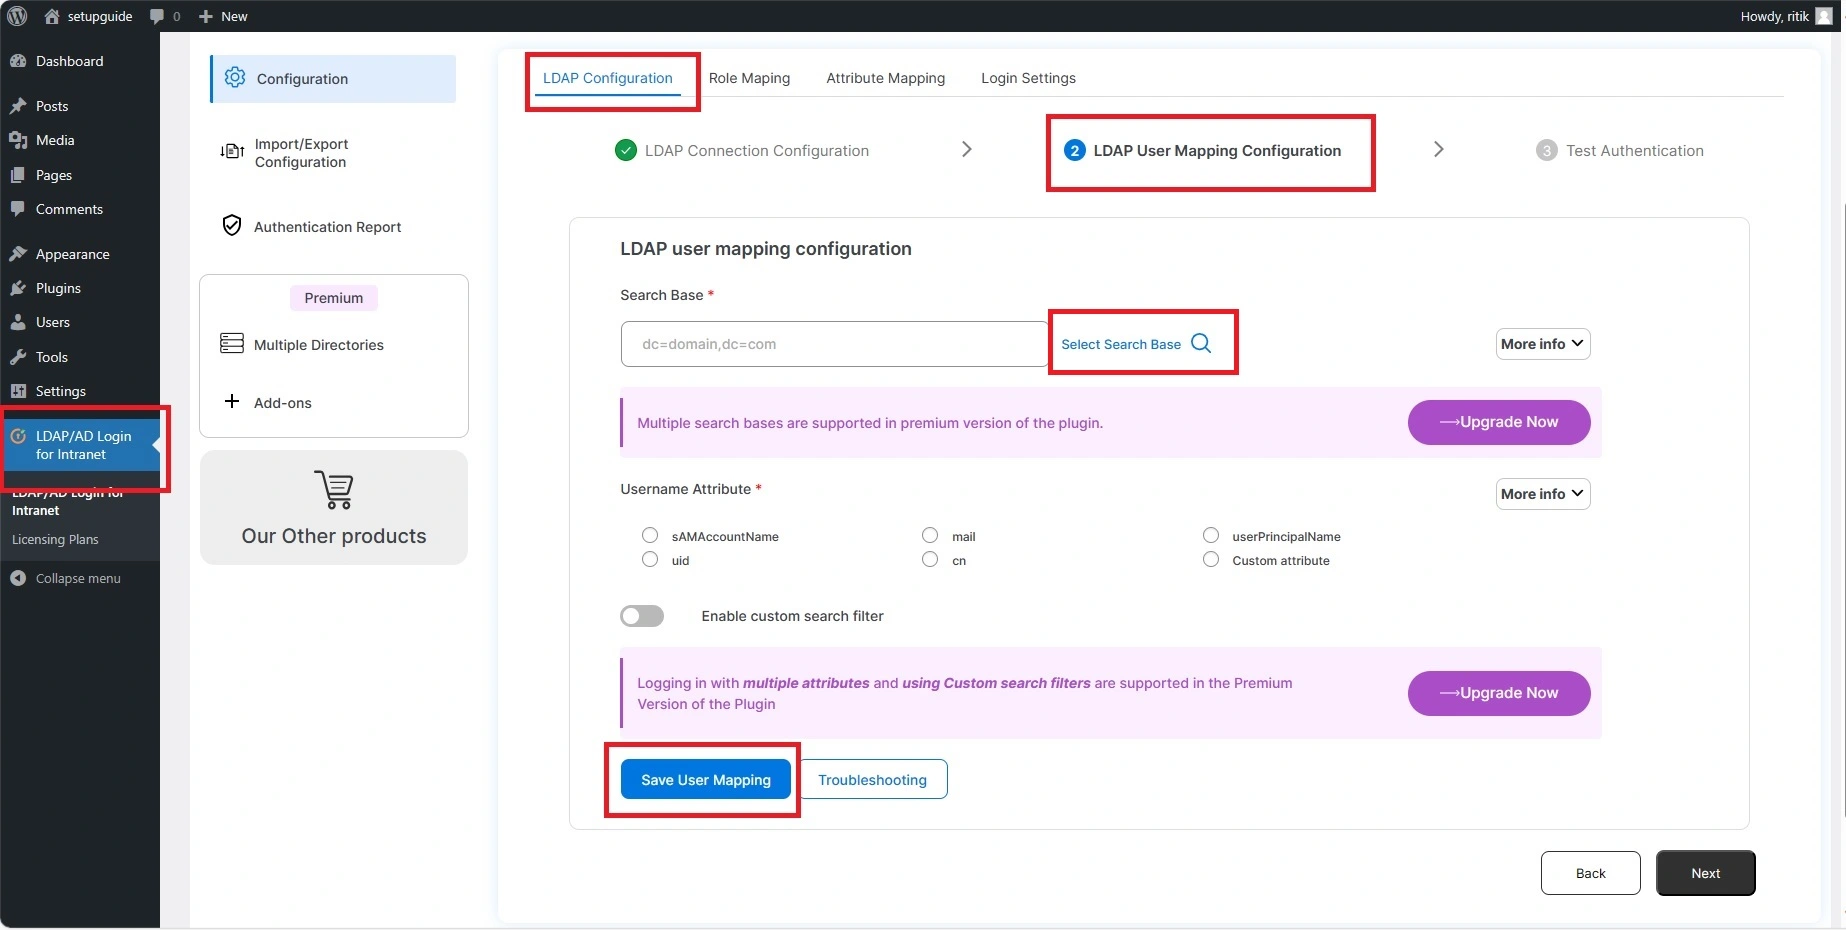
Task: Click Upgrade Now for multiple search bases
Action: pyautogui.click(x=1499, y=422)
